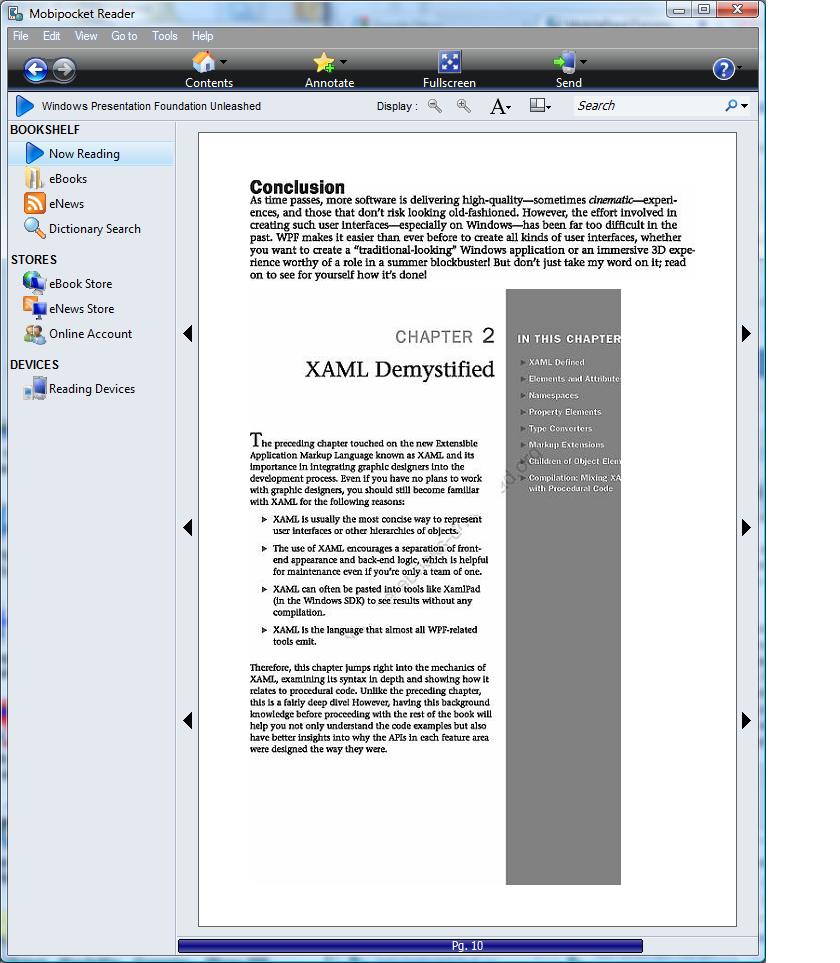Open Online Account
The image size is (840, 963).
pos(90,334)
